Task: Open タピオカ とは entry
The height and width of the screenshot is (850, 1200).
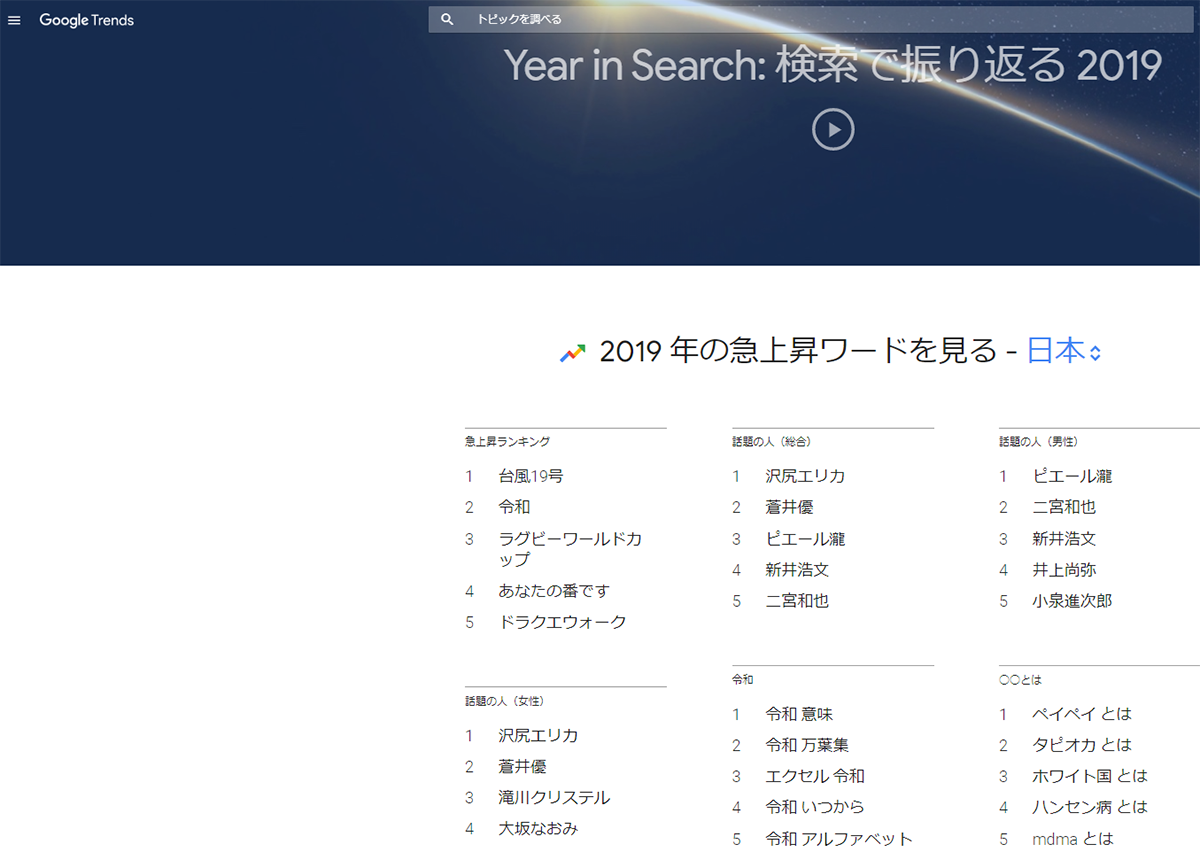Action: pyautogui.click(x=1082, y=745)
